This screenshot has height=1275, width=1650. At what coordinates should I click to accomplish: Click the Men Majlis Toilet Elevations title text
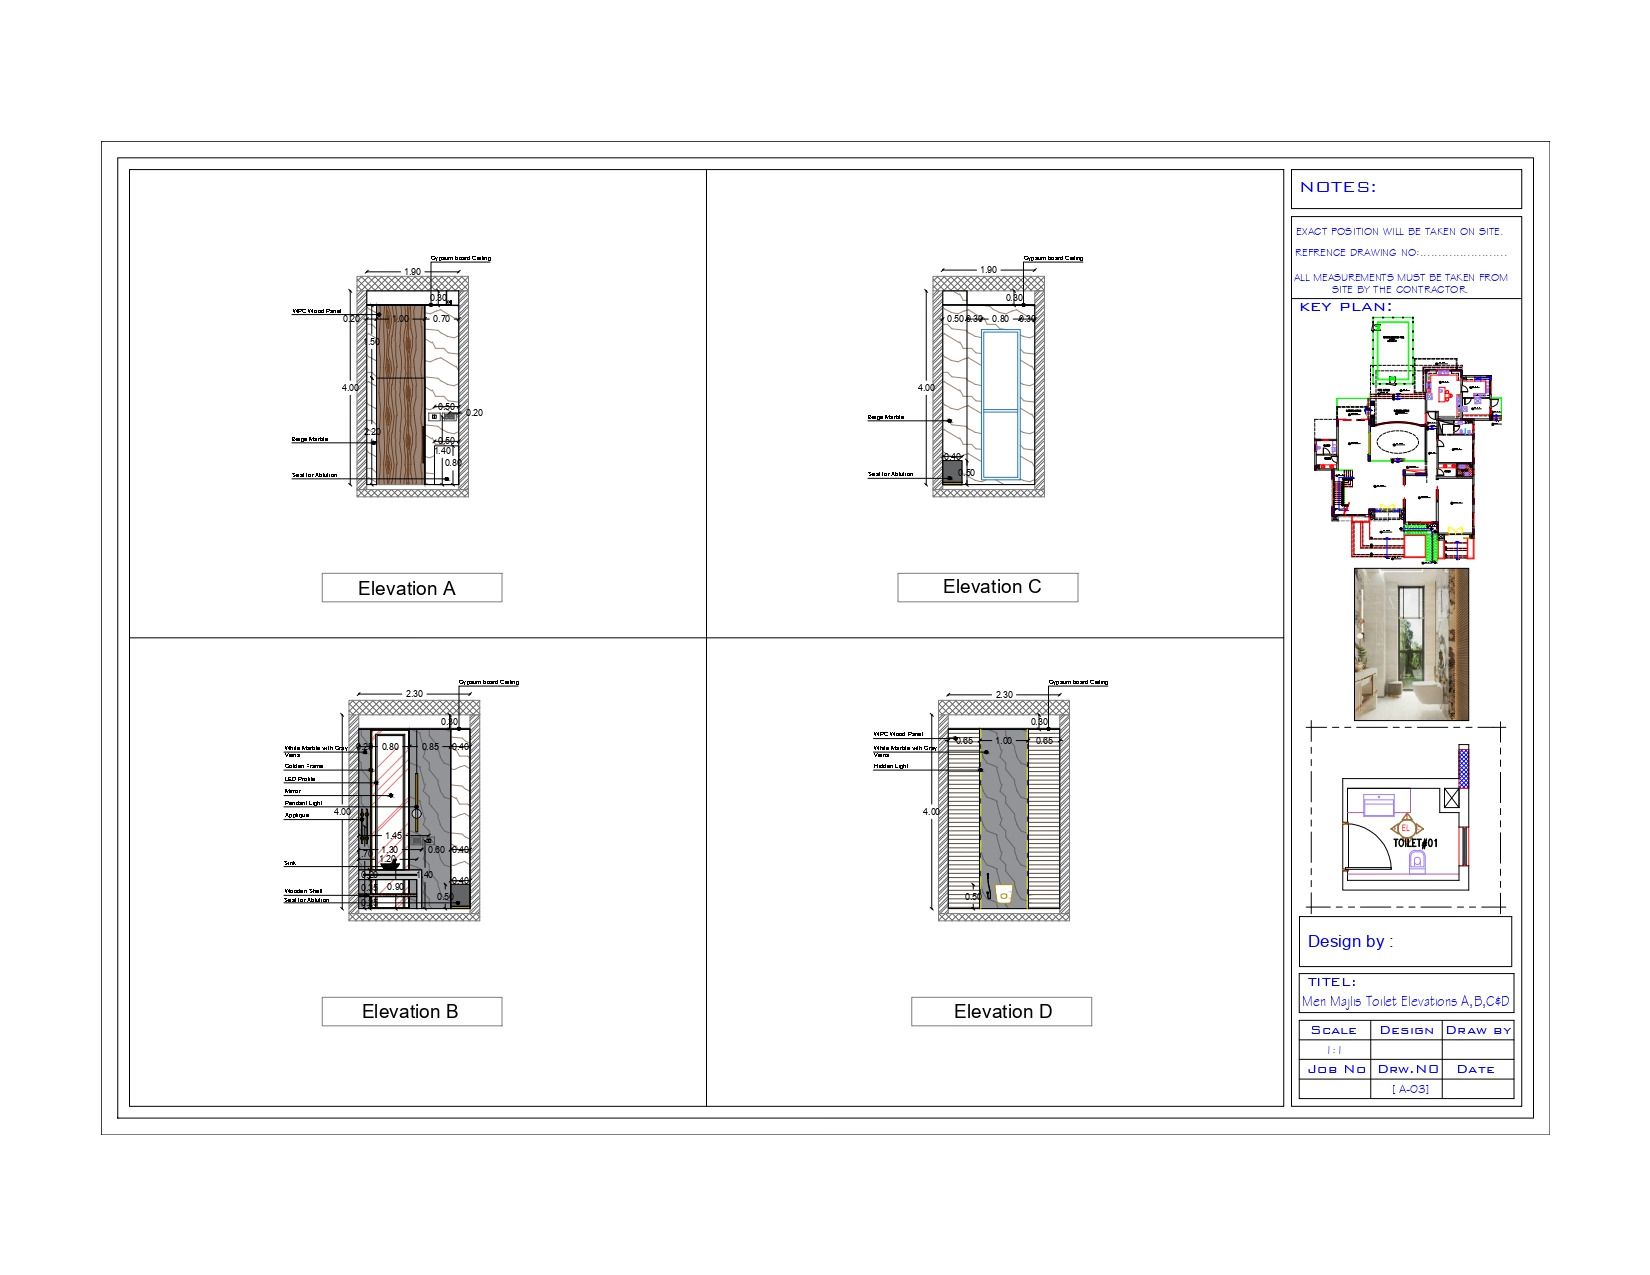click(x=1404, y=999)
